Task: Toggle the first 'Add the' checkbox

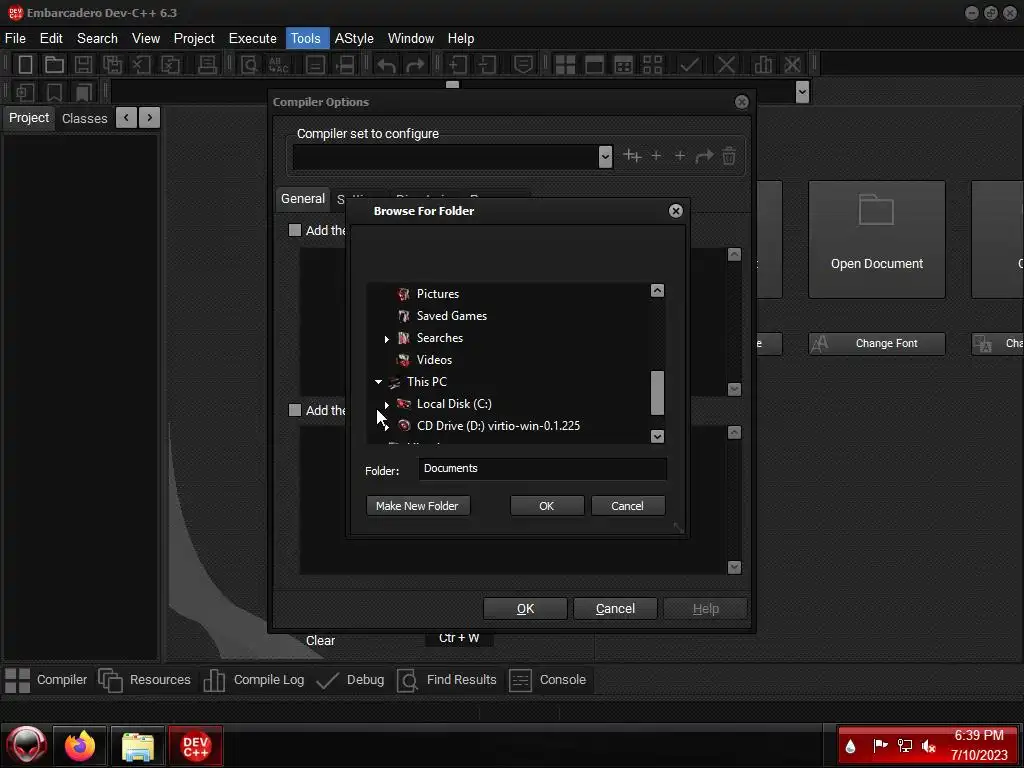Action: point(295,230)
